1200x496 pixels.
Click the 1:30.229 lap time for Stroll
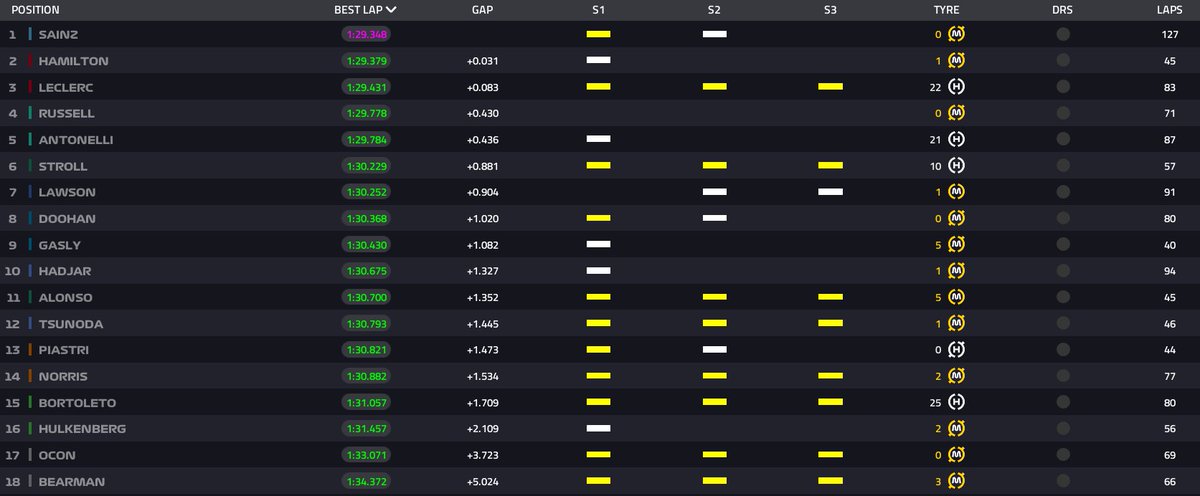click(365, 166)
